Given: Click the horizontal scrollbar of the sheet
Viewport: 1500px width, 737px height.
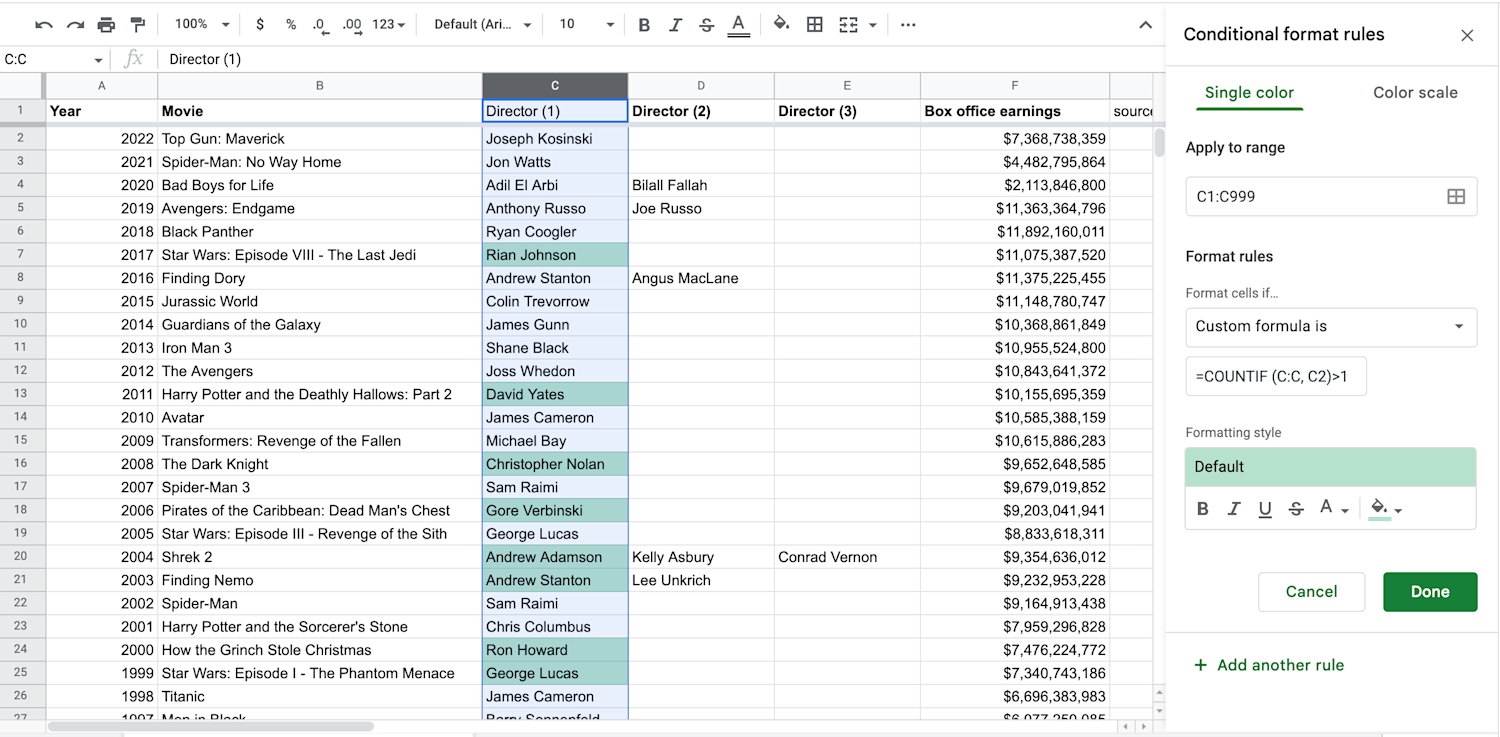Looking at the screenshot, I should click(210, 727).
